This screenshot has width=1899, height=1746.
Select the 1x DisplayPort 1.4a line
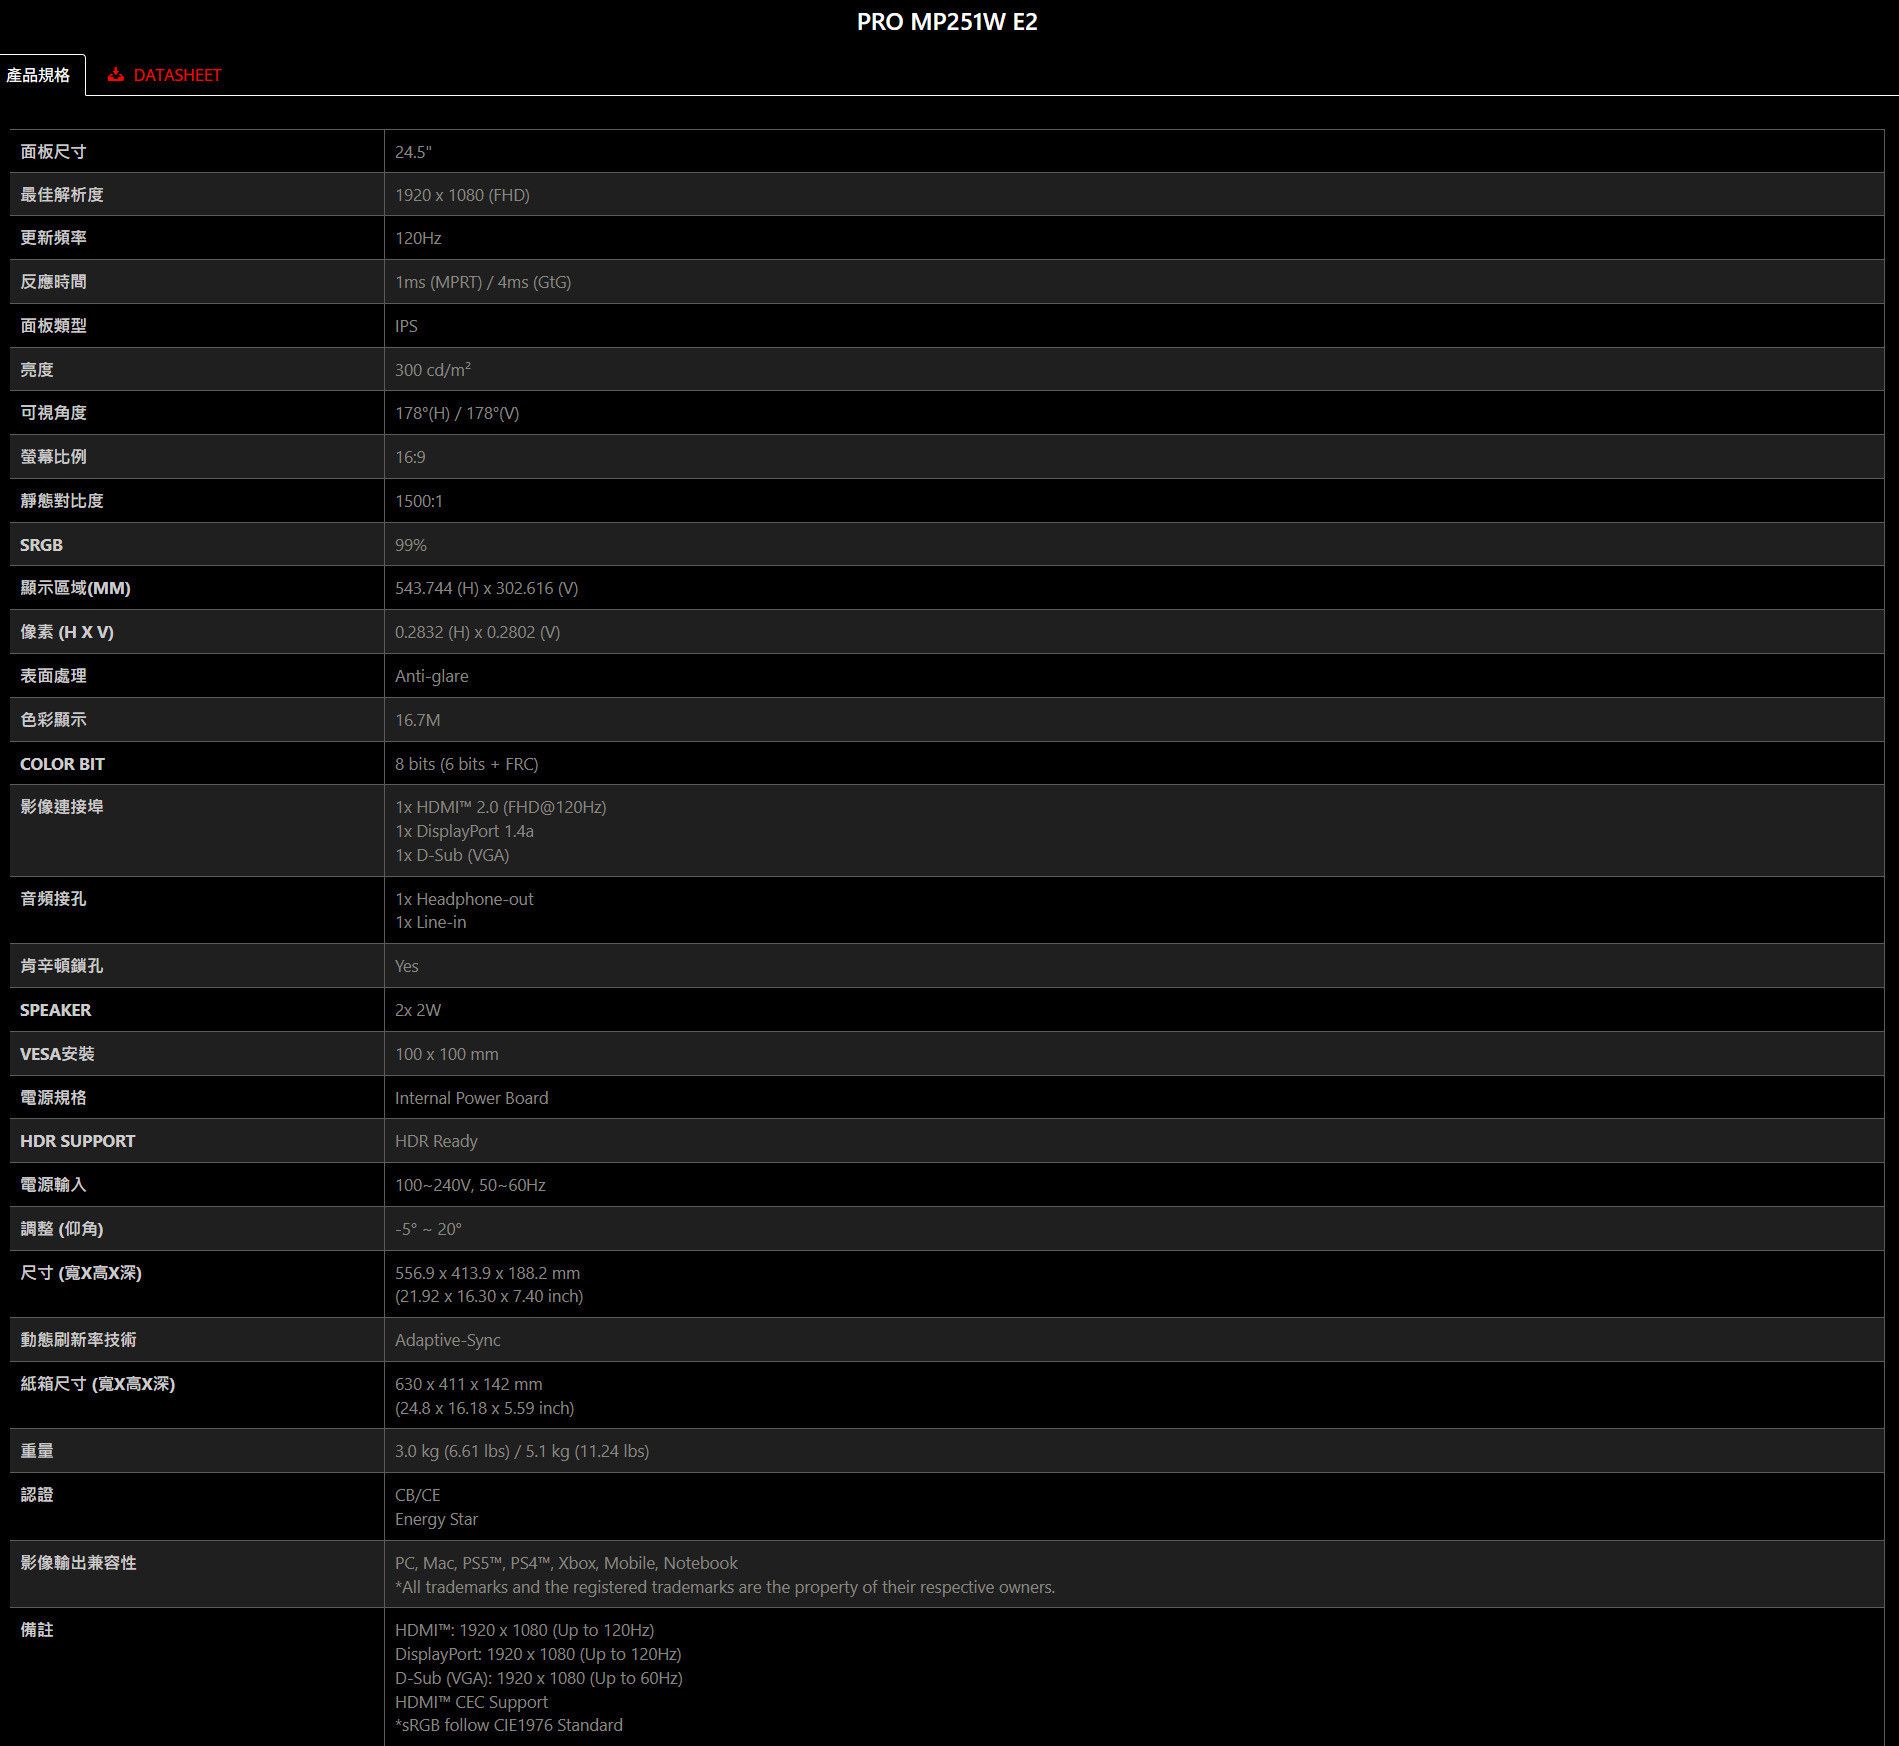(x=464, y=831)
